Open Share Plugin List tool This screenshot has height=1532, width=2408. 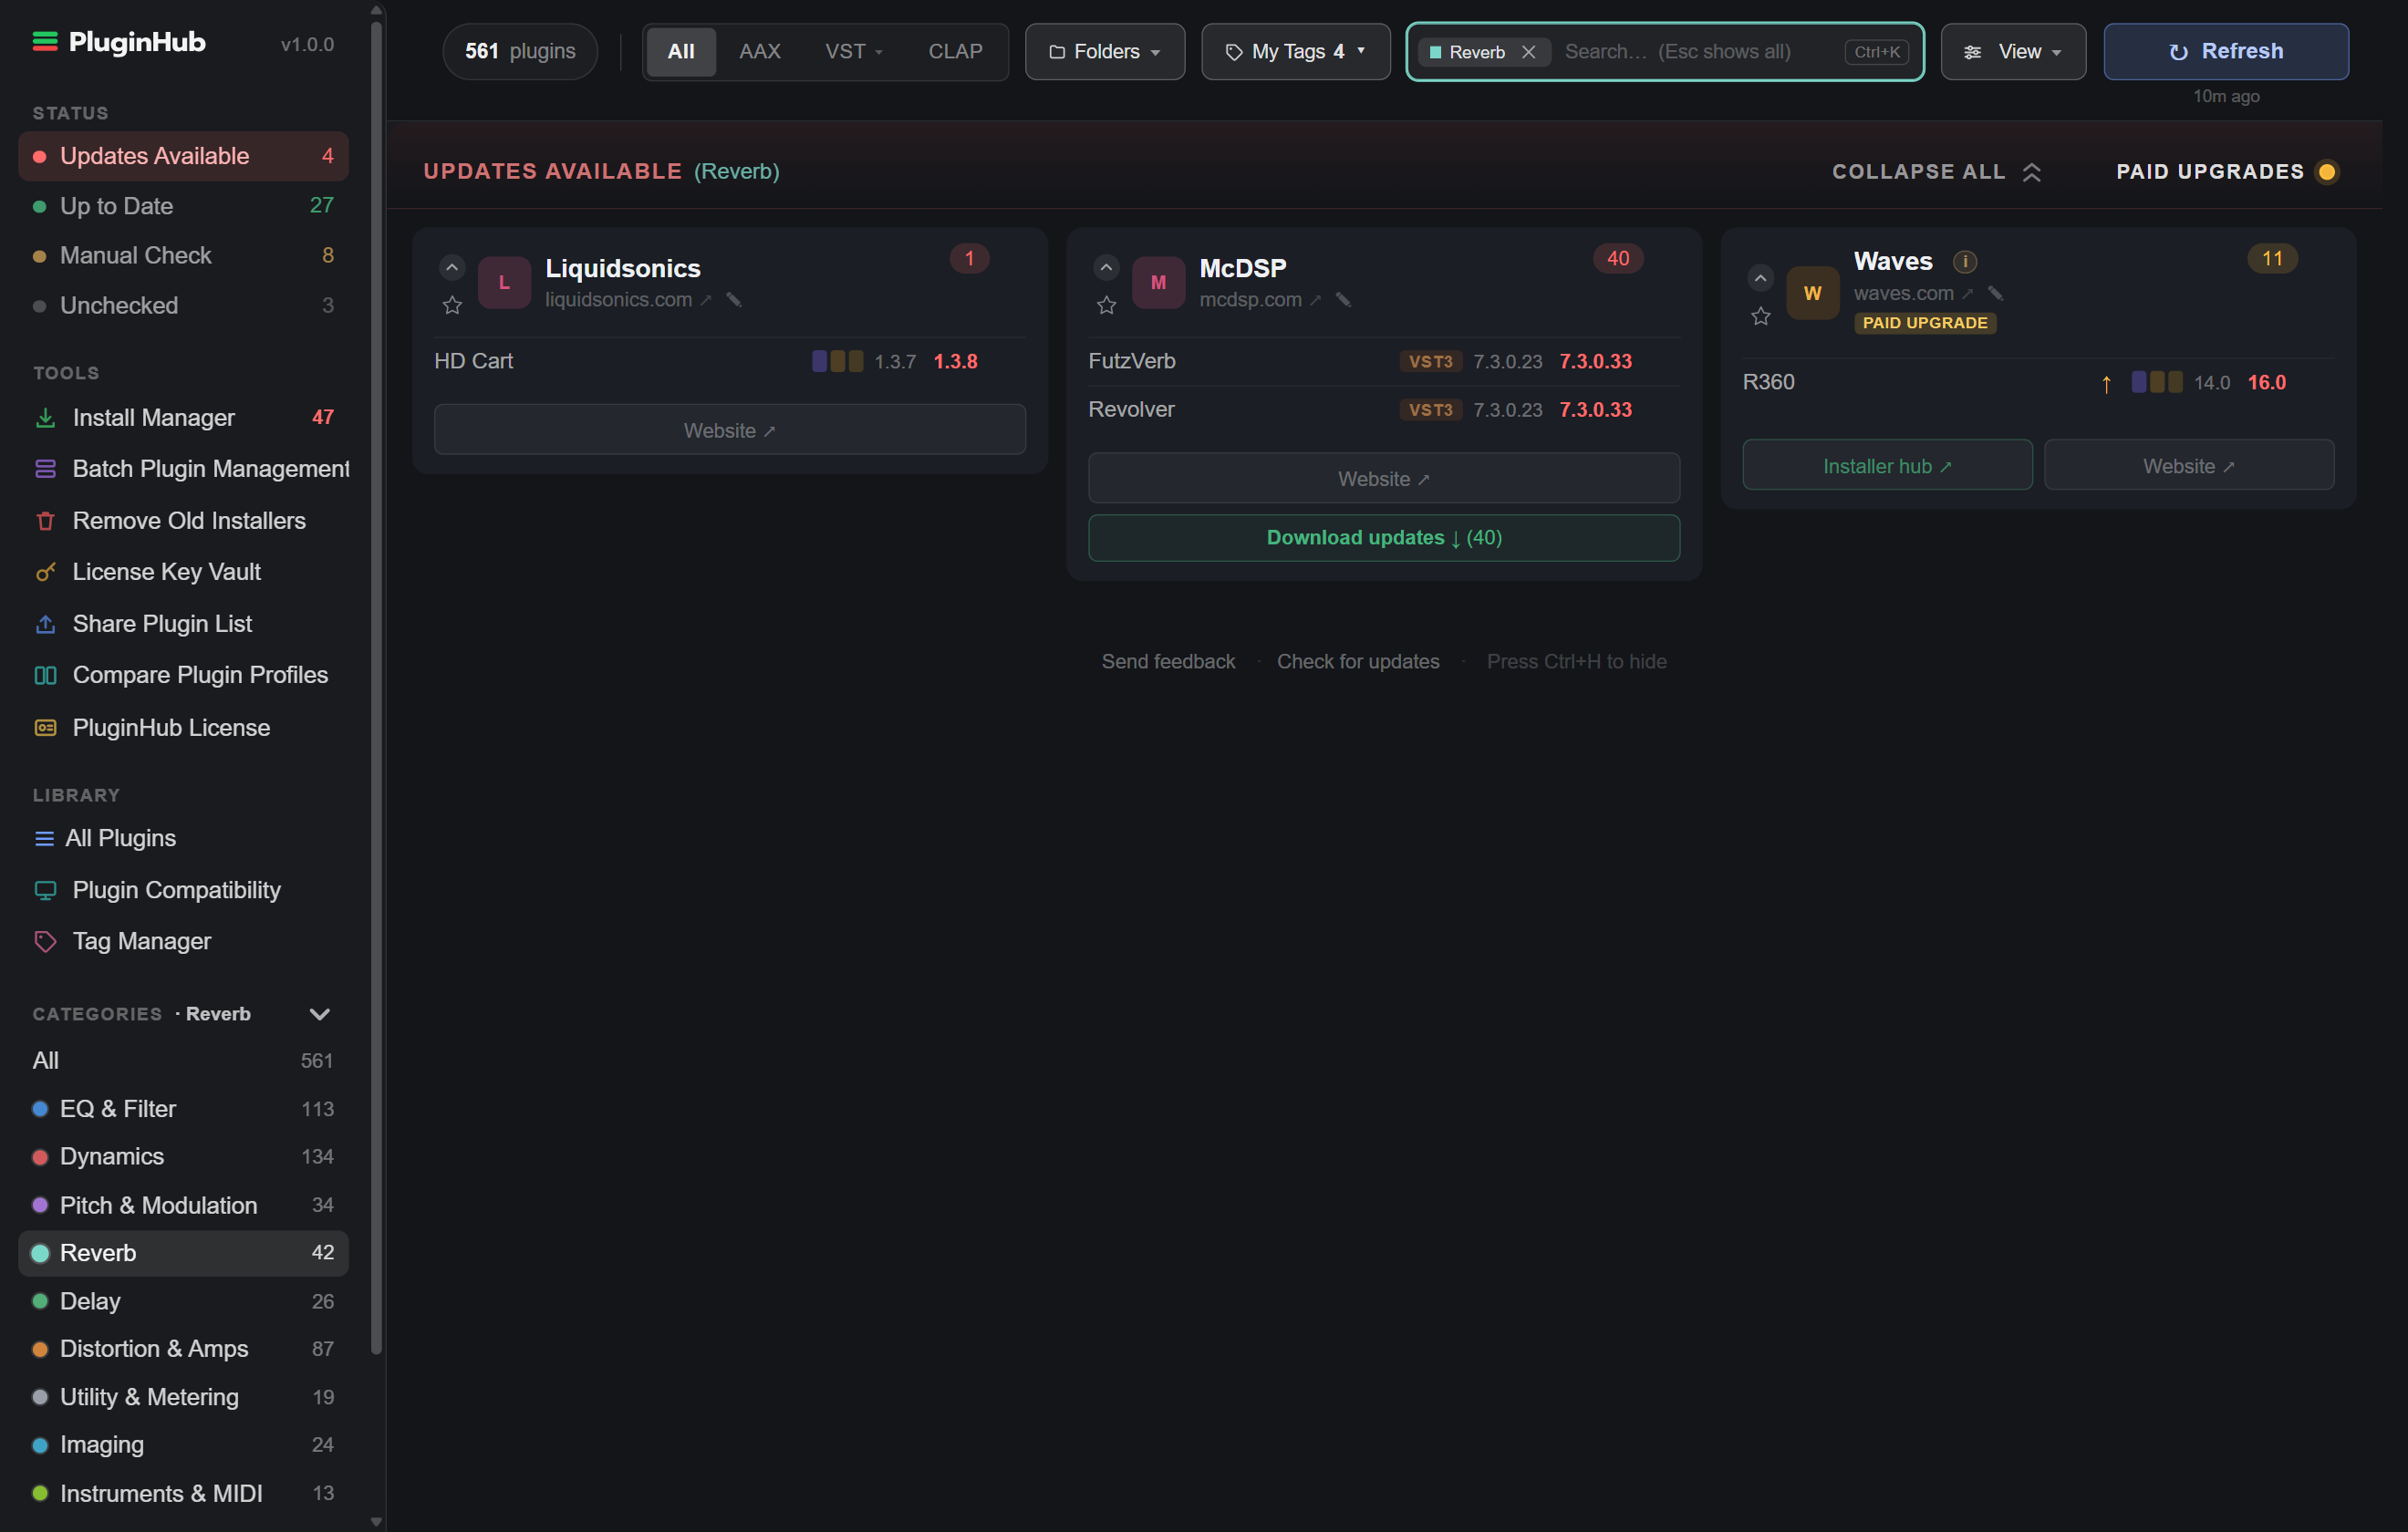184,623
